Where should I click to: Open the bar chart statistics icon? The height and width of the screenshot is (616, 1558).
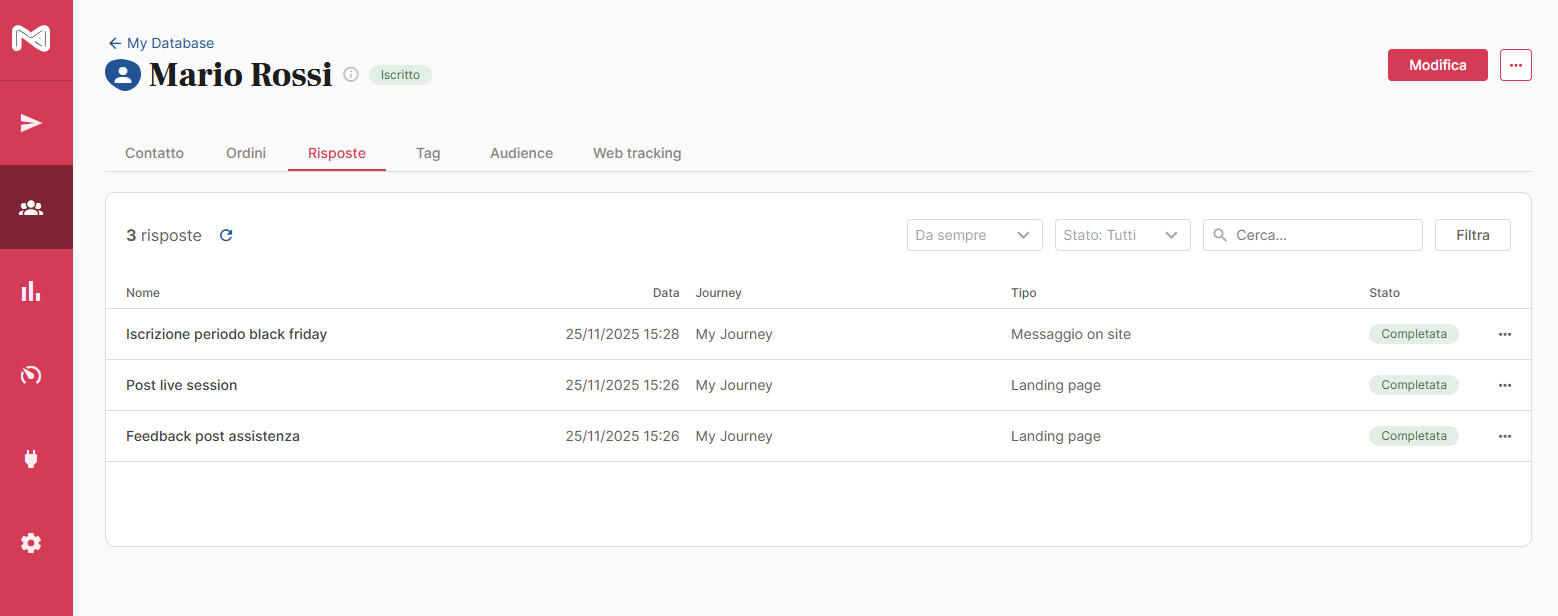[x=31, y=291]
